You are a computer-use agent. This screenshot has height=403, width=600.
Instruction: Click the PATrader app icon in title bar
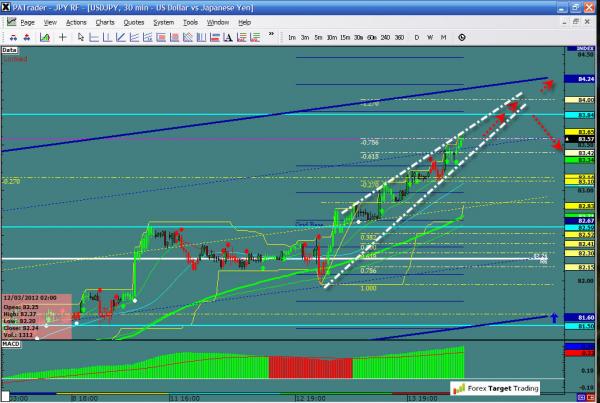8,7
